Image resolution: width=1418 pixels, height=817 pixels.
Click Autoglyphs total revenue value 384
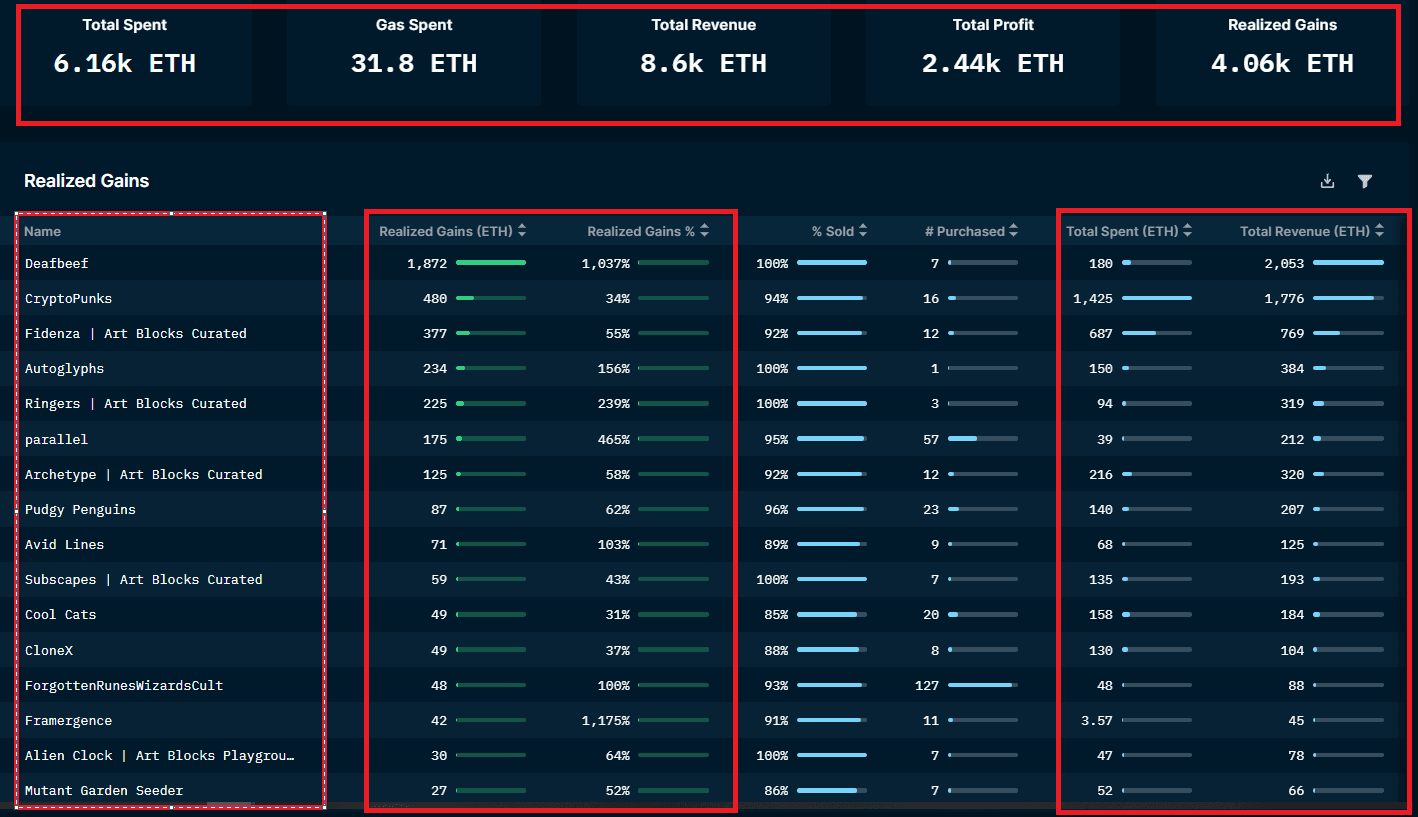point(1292,369)
